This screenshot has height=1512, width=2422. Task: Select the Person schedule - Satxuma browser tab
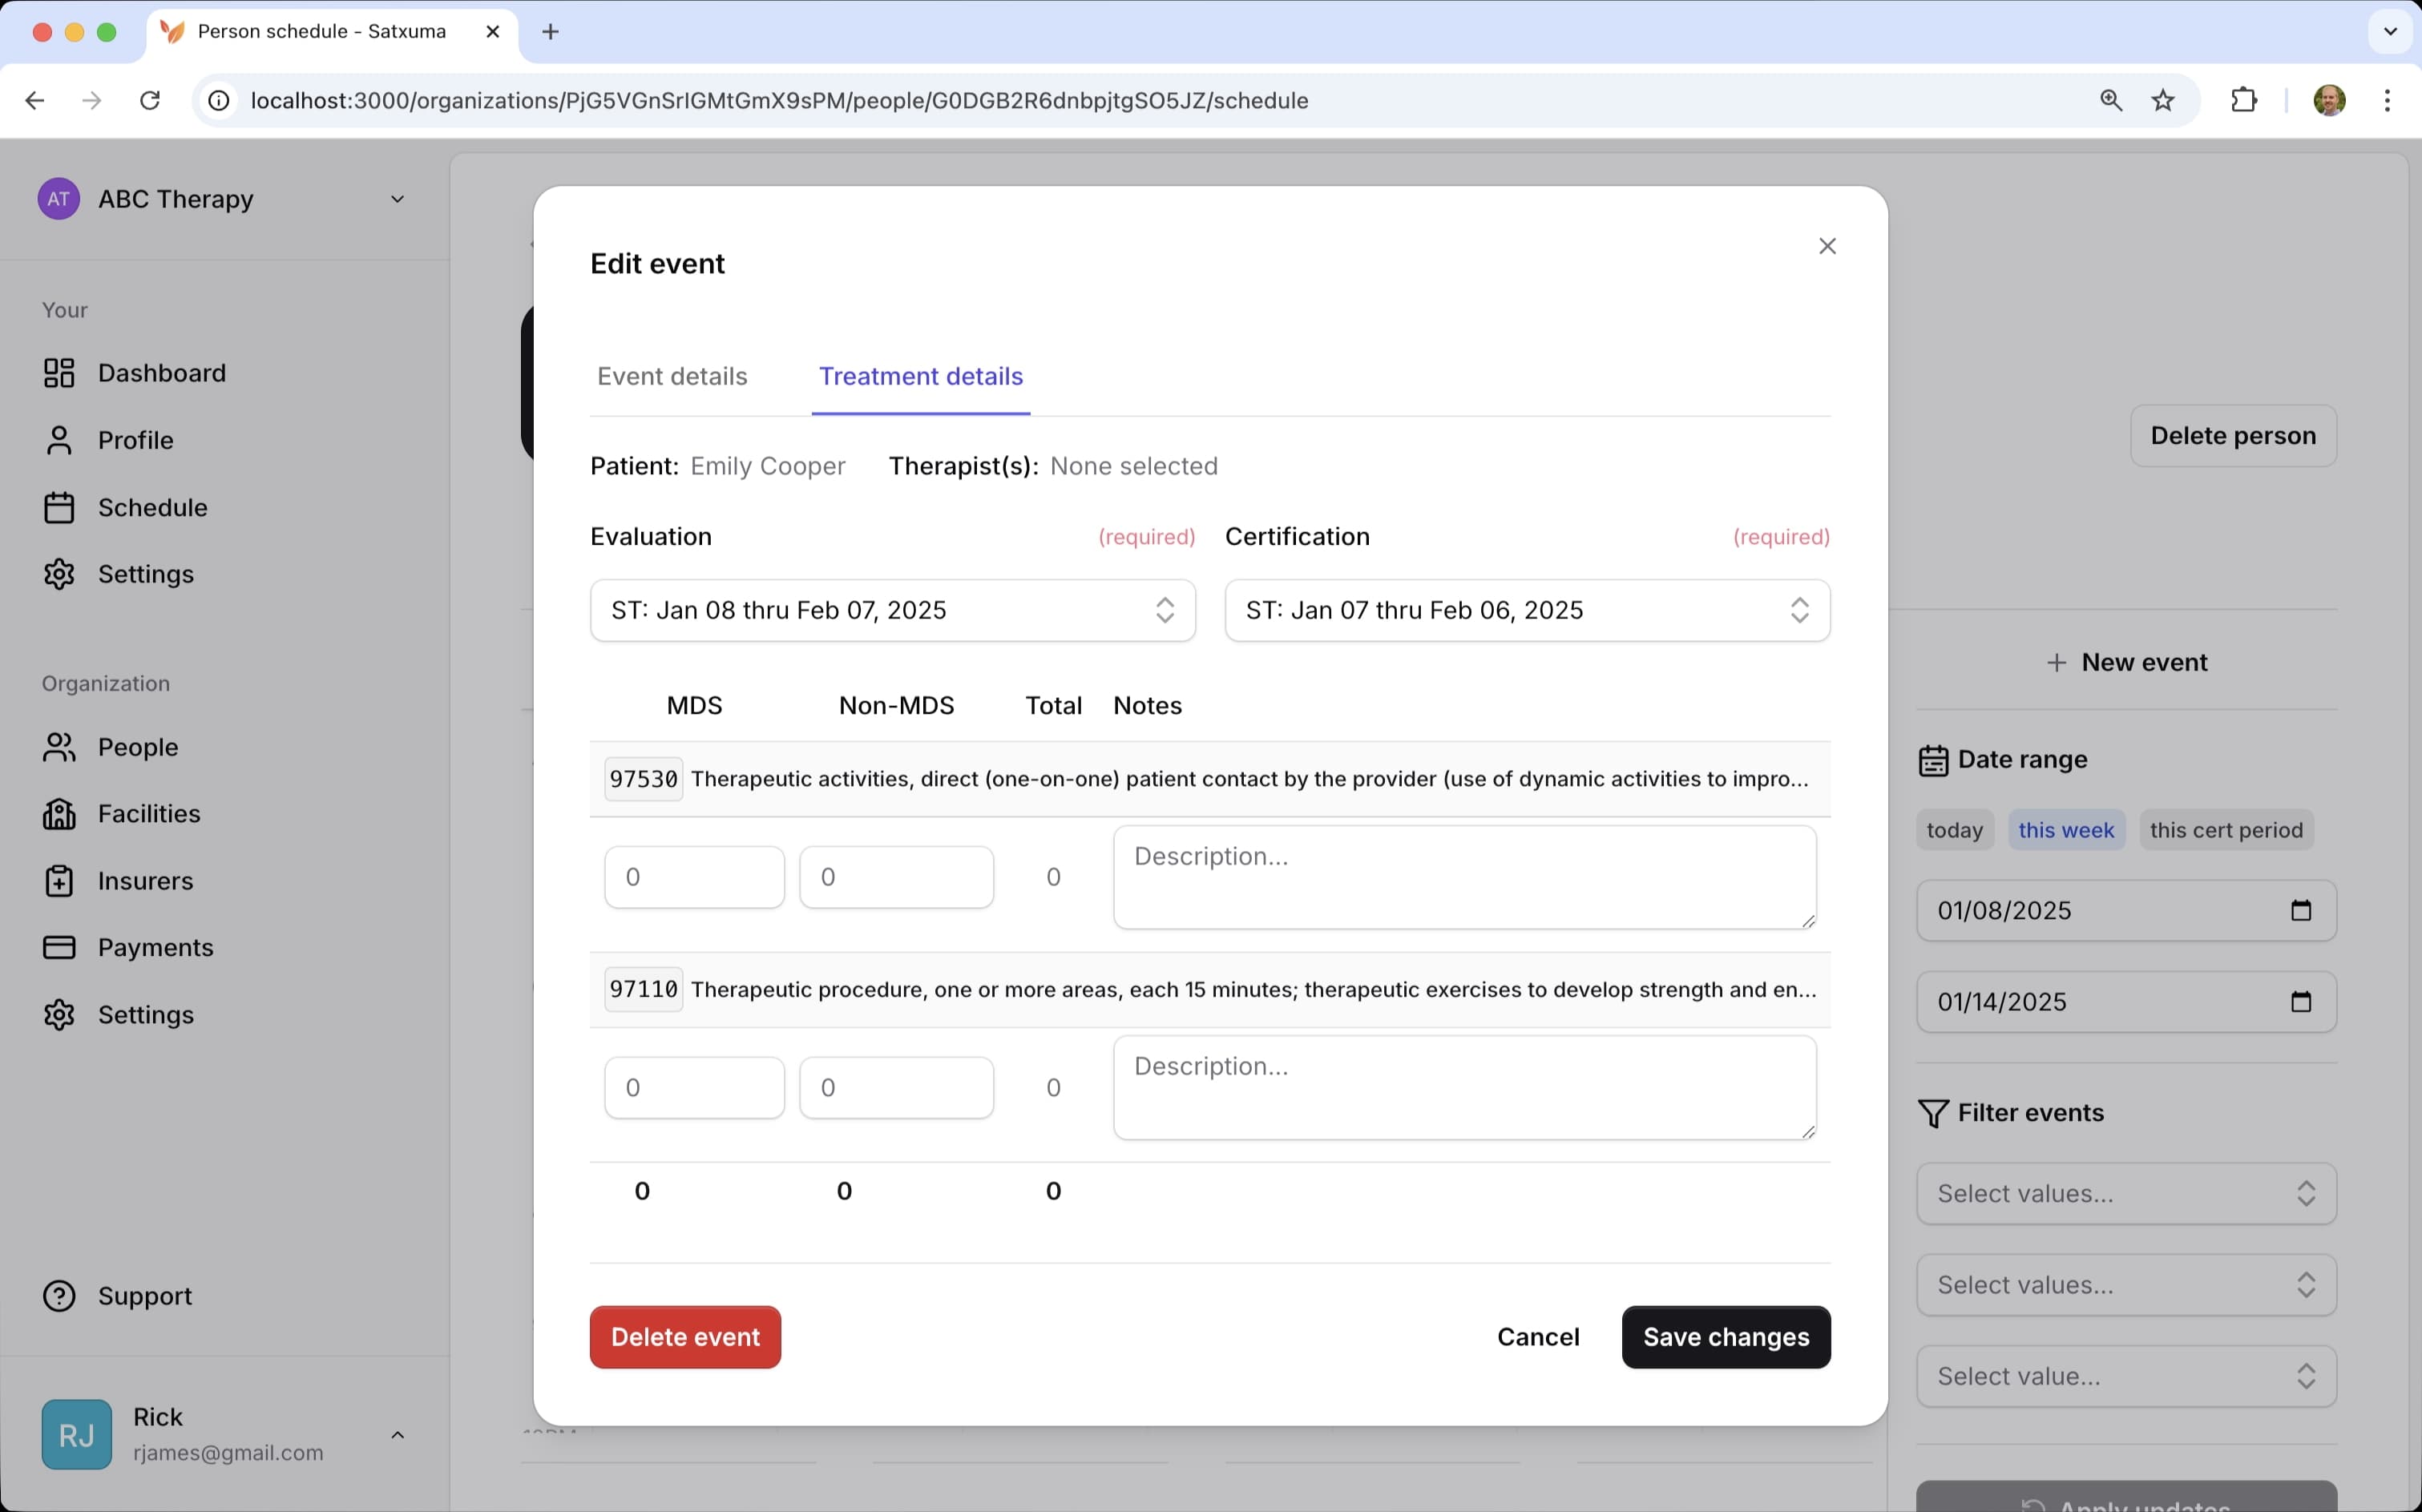(332, 32)
